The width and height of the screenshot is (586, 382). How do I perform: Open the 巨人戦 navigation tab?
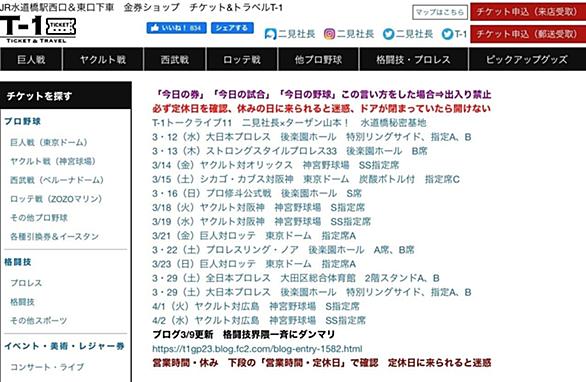31,59
